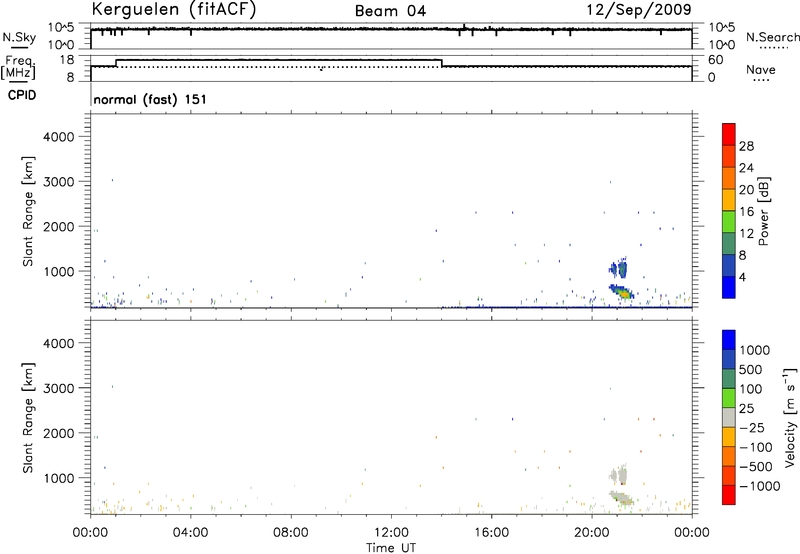The height and width of the screenshot is (554, 800).
Task: Click the 'Freq. [MHz]' label
Action: tap(18, 67)
